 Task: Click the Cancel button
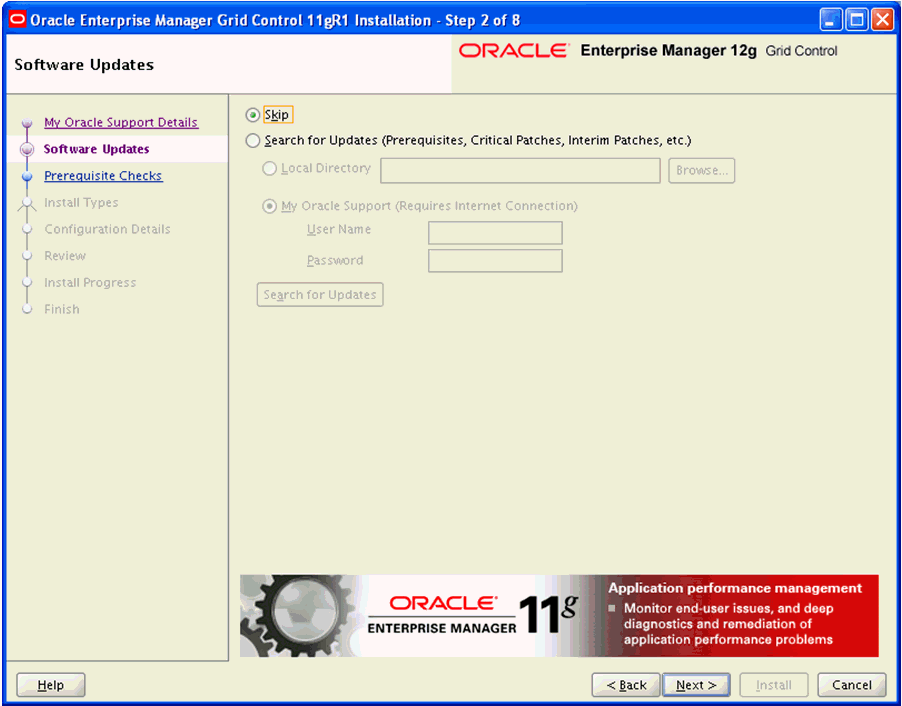pyautogui.click(x=852, y=685)
